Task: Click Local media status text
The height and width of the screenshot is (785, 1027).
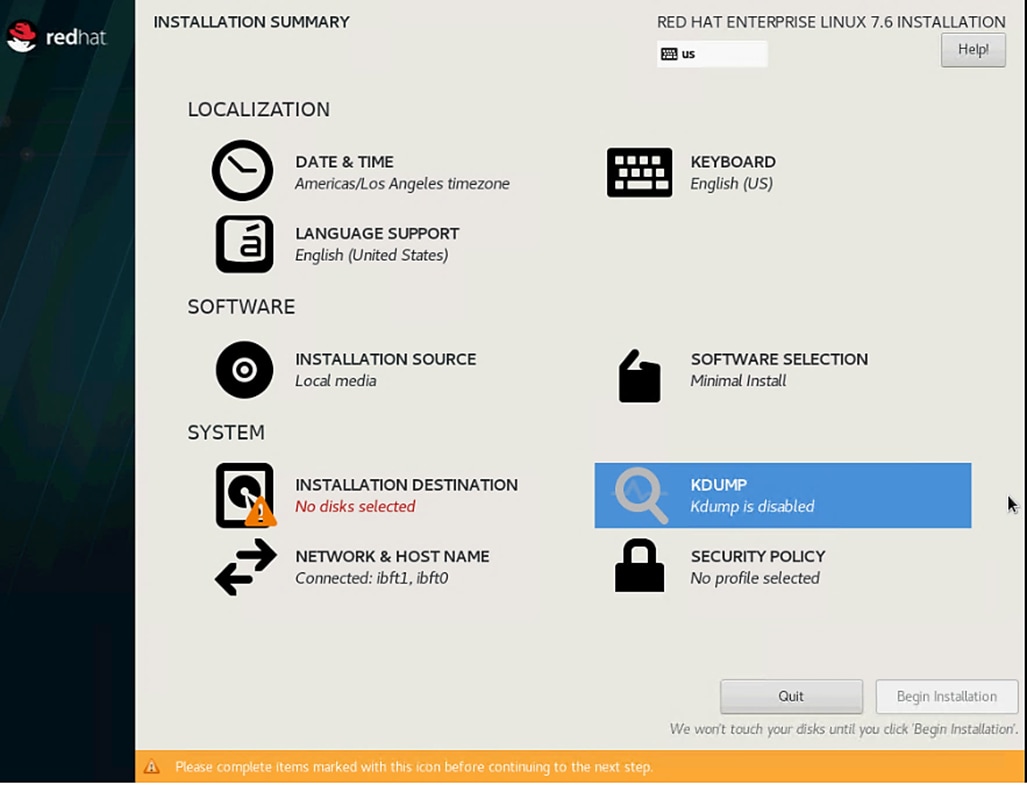Action: [335, 381]
